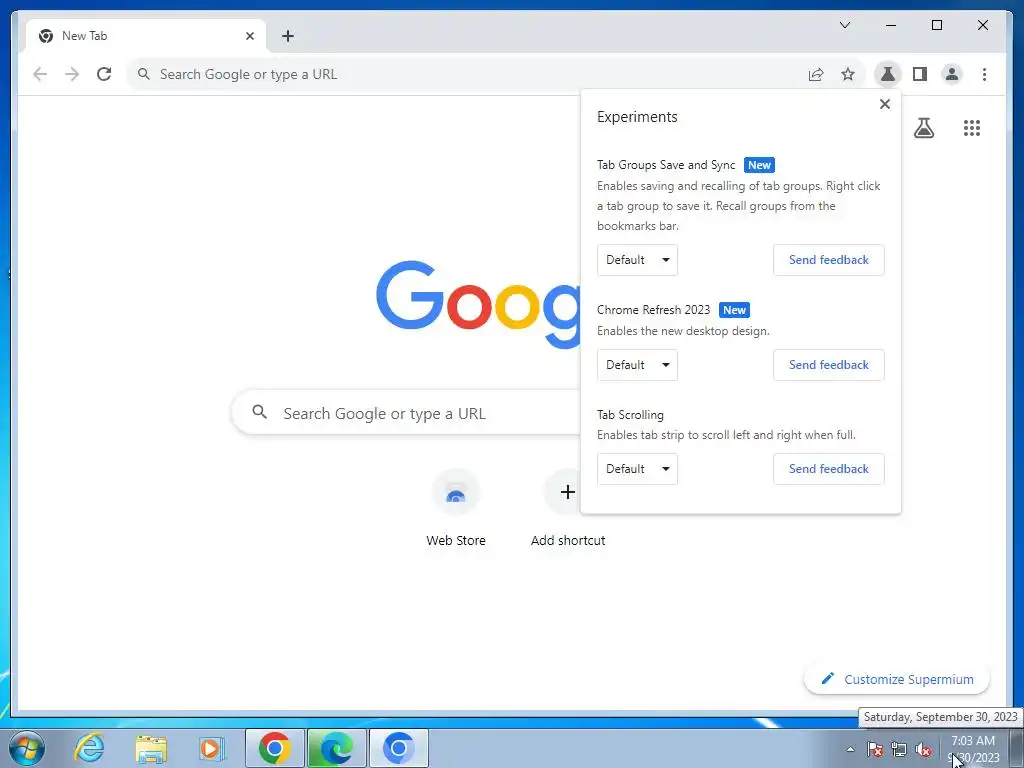The height and width of the screenshot is (768, 1024).
Task: Send feedback for Tab Groups Save and Sync
Action: point(829,260)
